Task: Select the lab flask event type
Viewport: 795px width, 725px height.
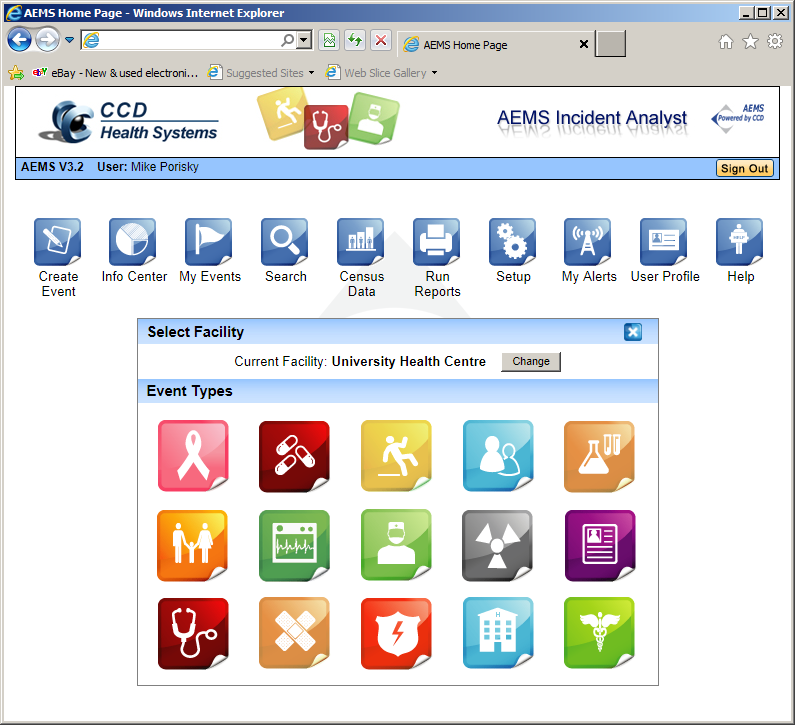Action: click(599, 456)
